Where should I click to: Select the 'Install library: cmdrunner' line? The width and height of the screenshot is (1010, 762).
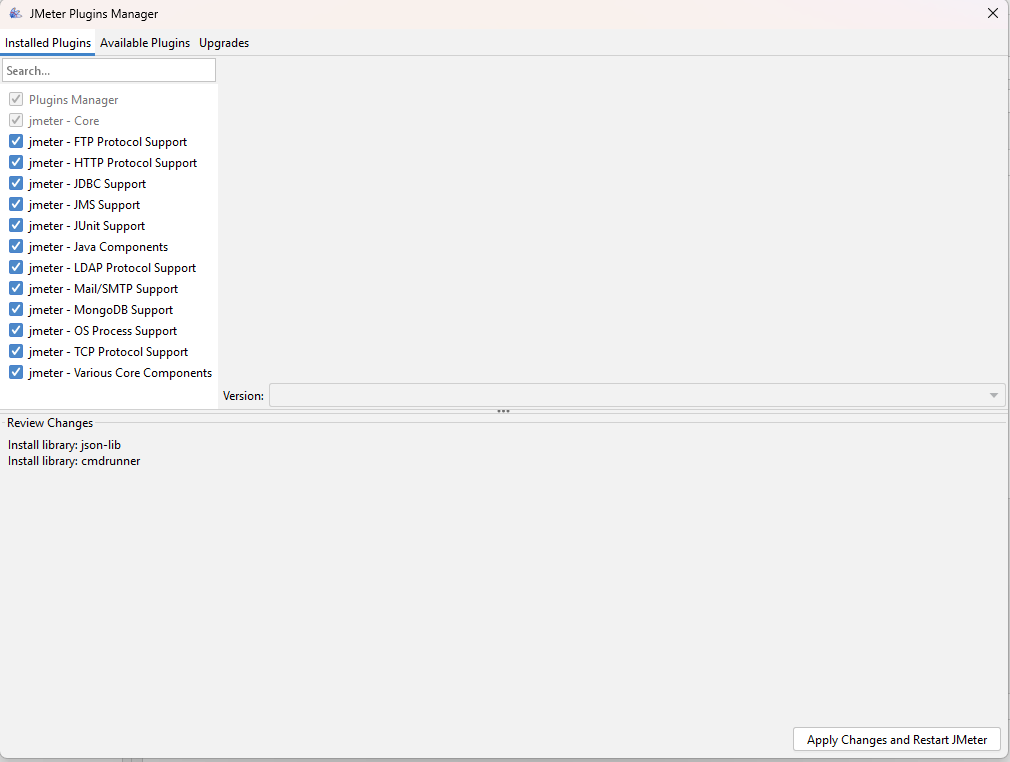(74, 461)
